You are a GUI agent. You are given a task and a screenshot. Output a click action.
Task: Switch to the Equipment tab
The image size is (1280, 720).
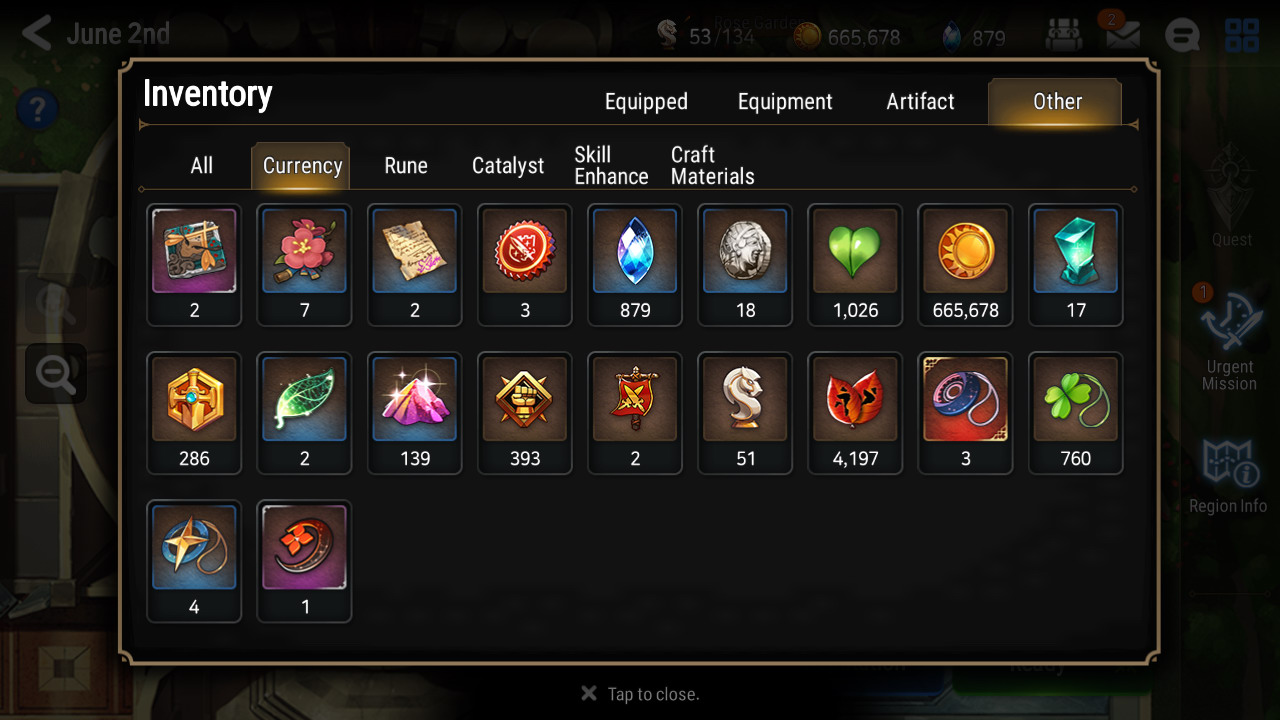(x=785, y=101)
